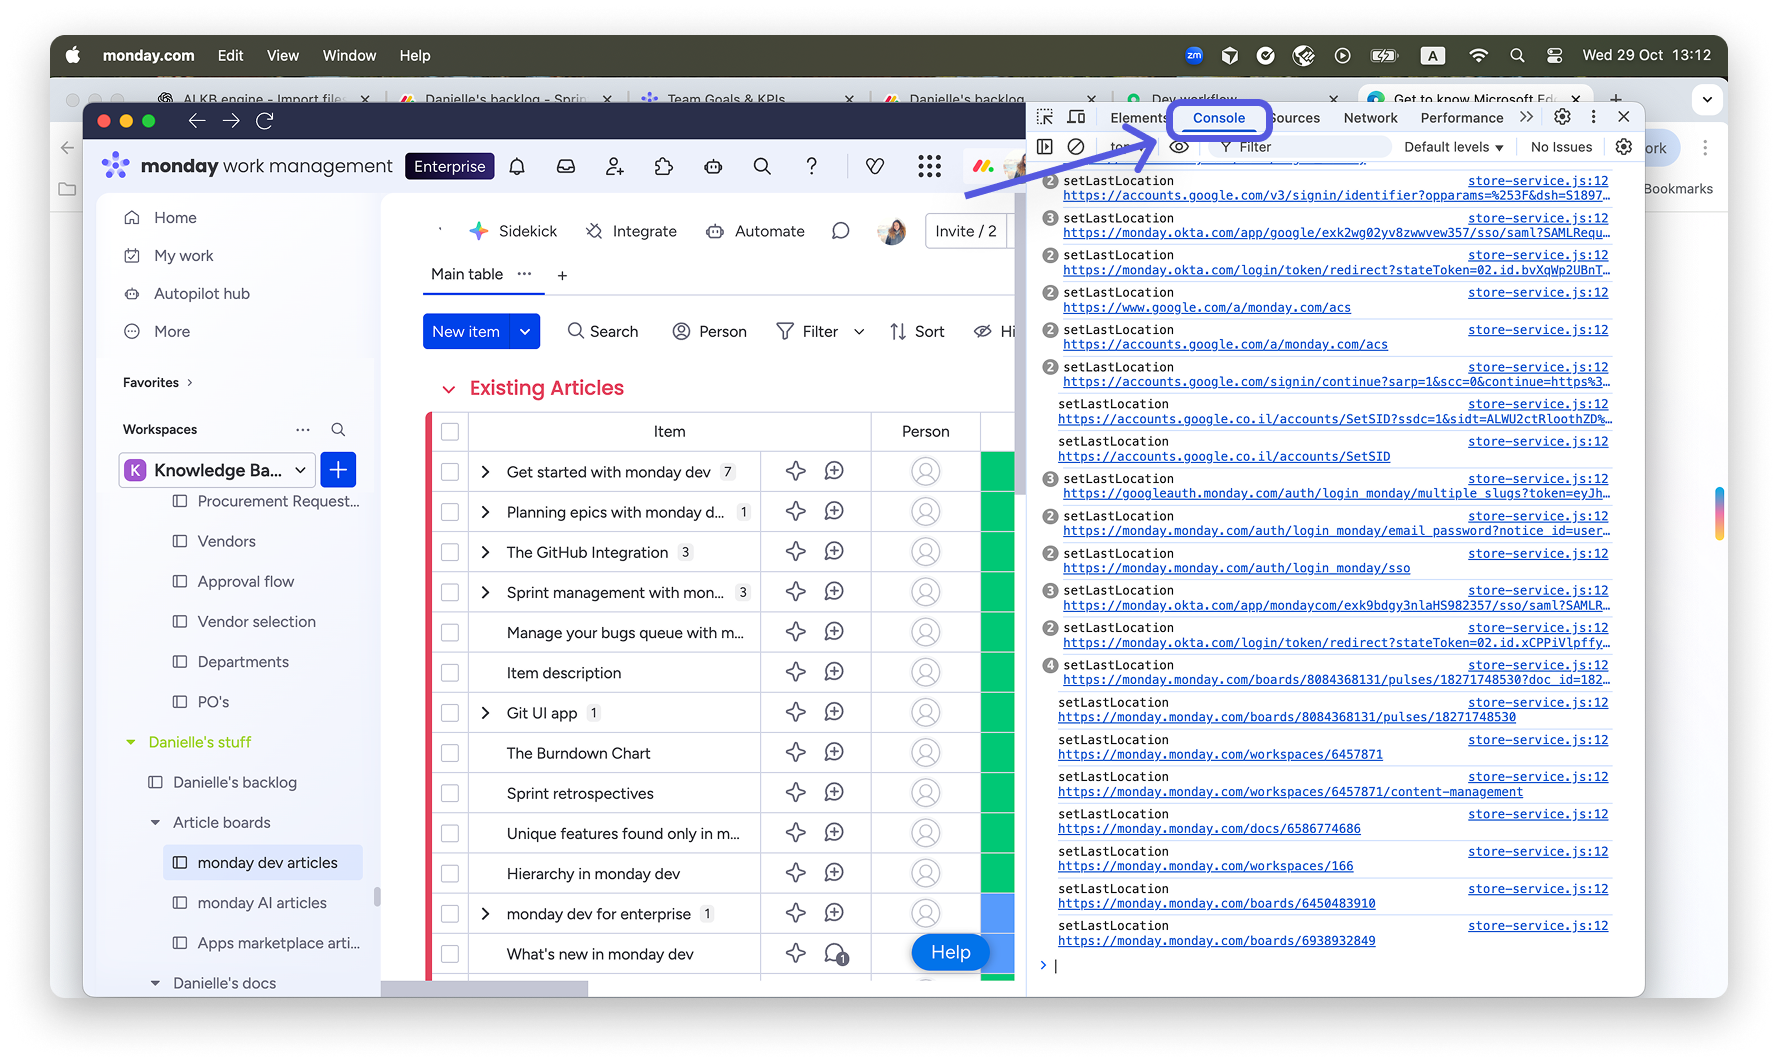Click the search magnifier in monday header
The height and width of the screenshot is (1057, 1778).
click(762, 166)
